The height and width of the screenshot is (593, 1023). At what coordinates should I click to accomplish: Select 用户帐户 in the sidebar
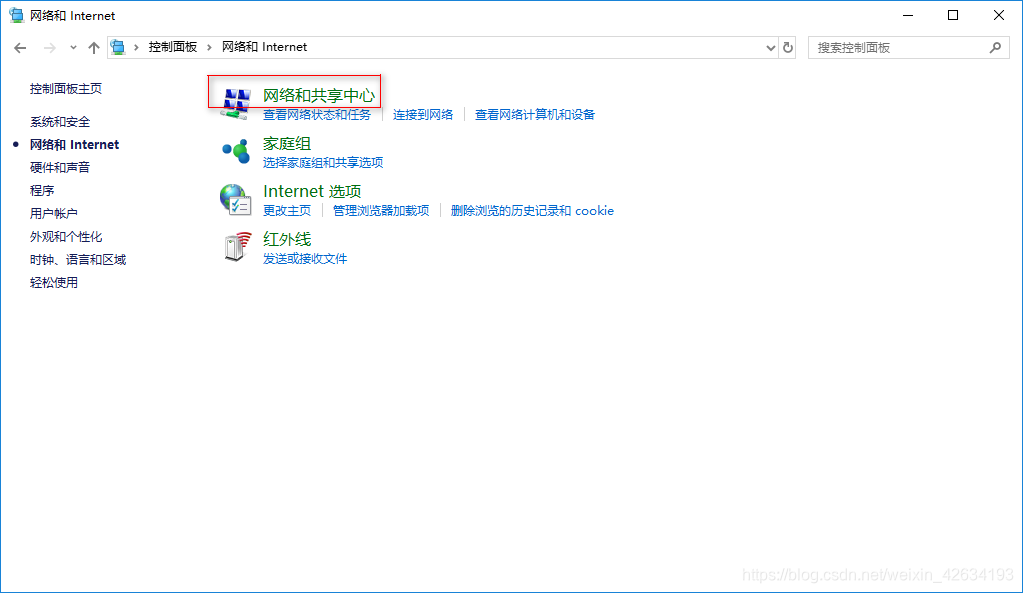pos(53,213)
